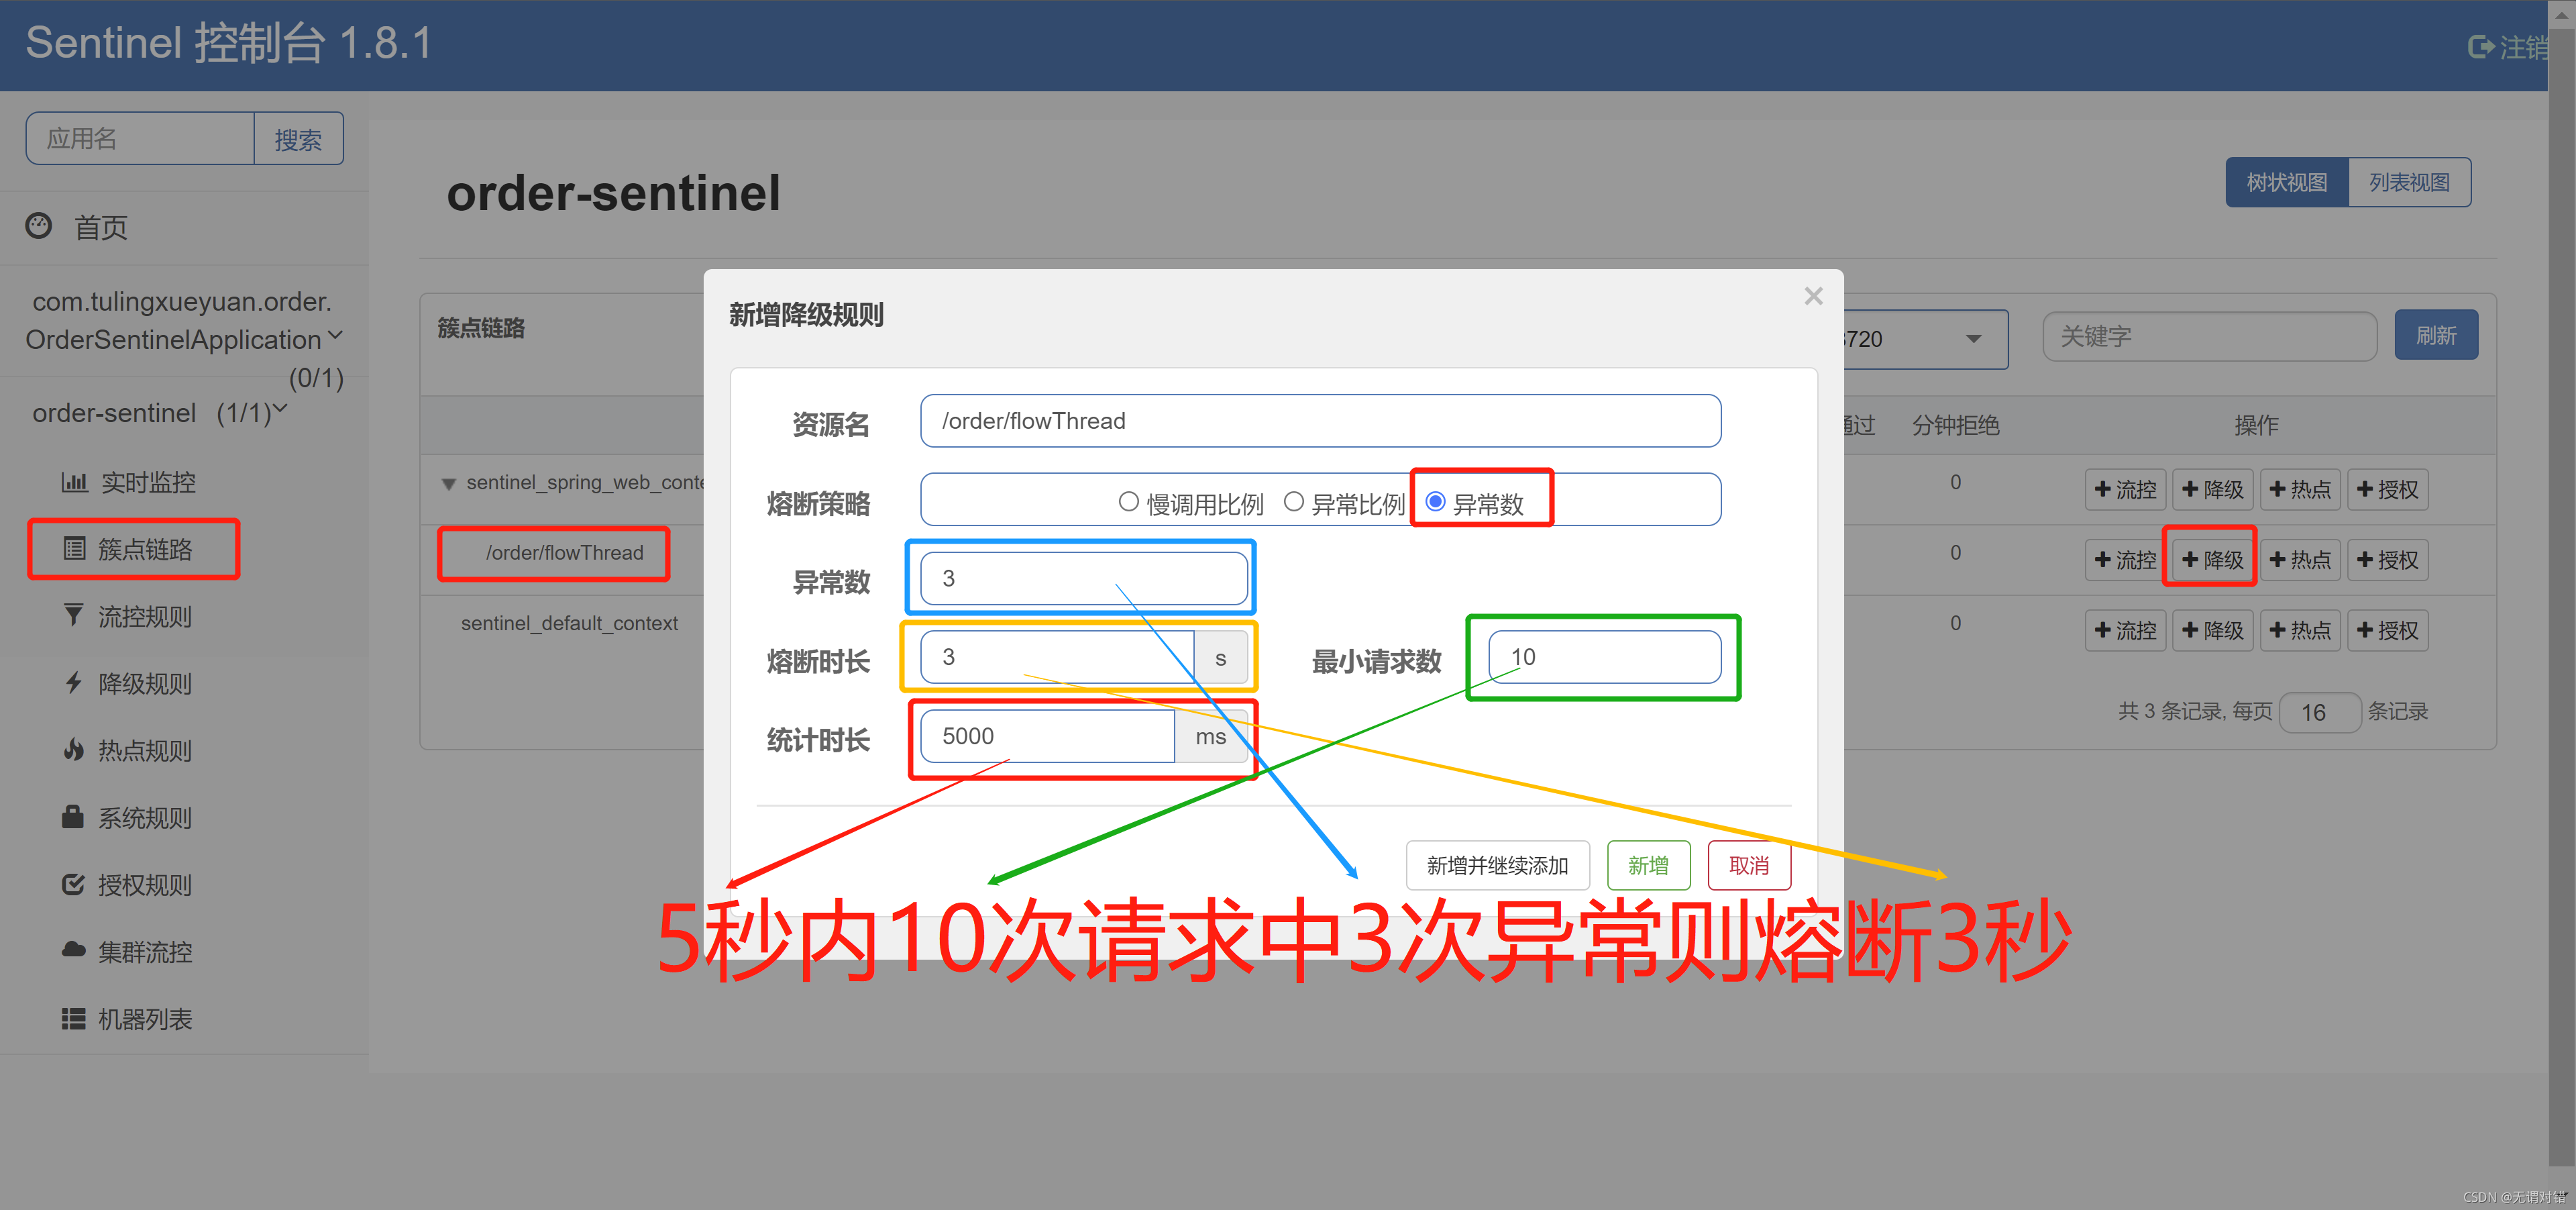Add 热点 rule for /order/flowThread row
Image resolution: width=2576 pixels, height=1210 pixels.
point(2300,559)
